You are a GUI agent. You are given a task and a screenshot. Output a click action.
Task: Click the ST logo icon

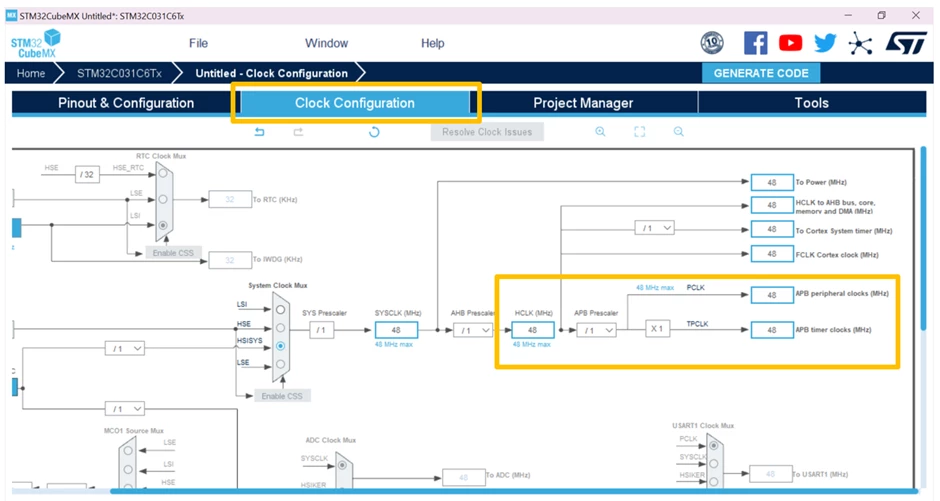[x=905, y=43]
